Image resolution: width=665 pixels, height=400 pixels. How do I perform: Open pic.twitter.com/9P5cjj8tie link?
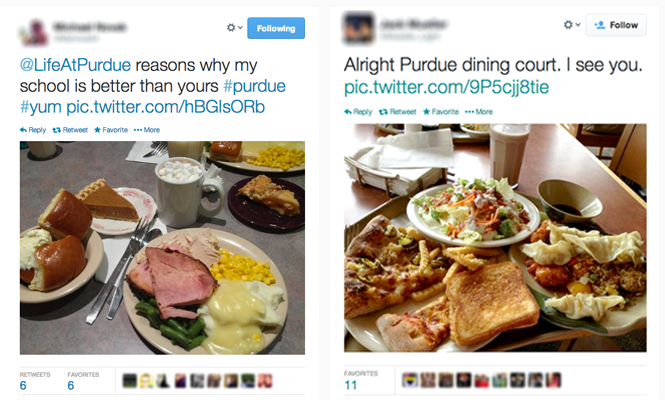(447, 87)
